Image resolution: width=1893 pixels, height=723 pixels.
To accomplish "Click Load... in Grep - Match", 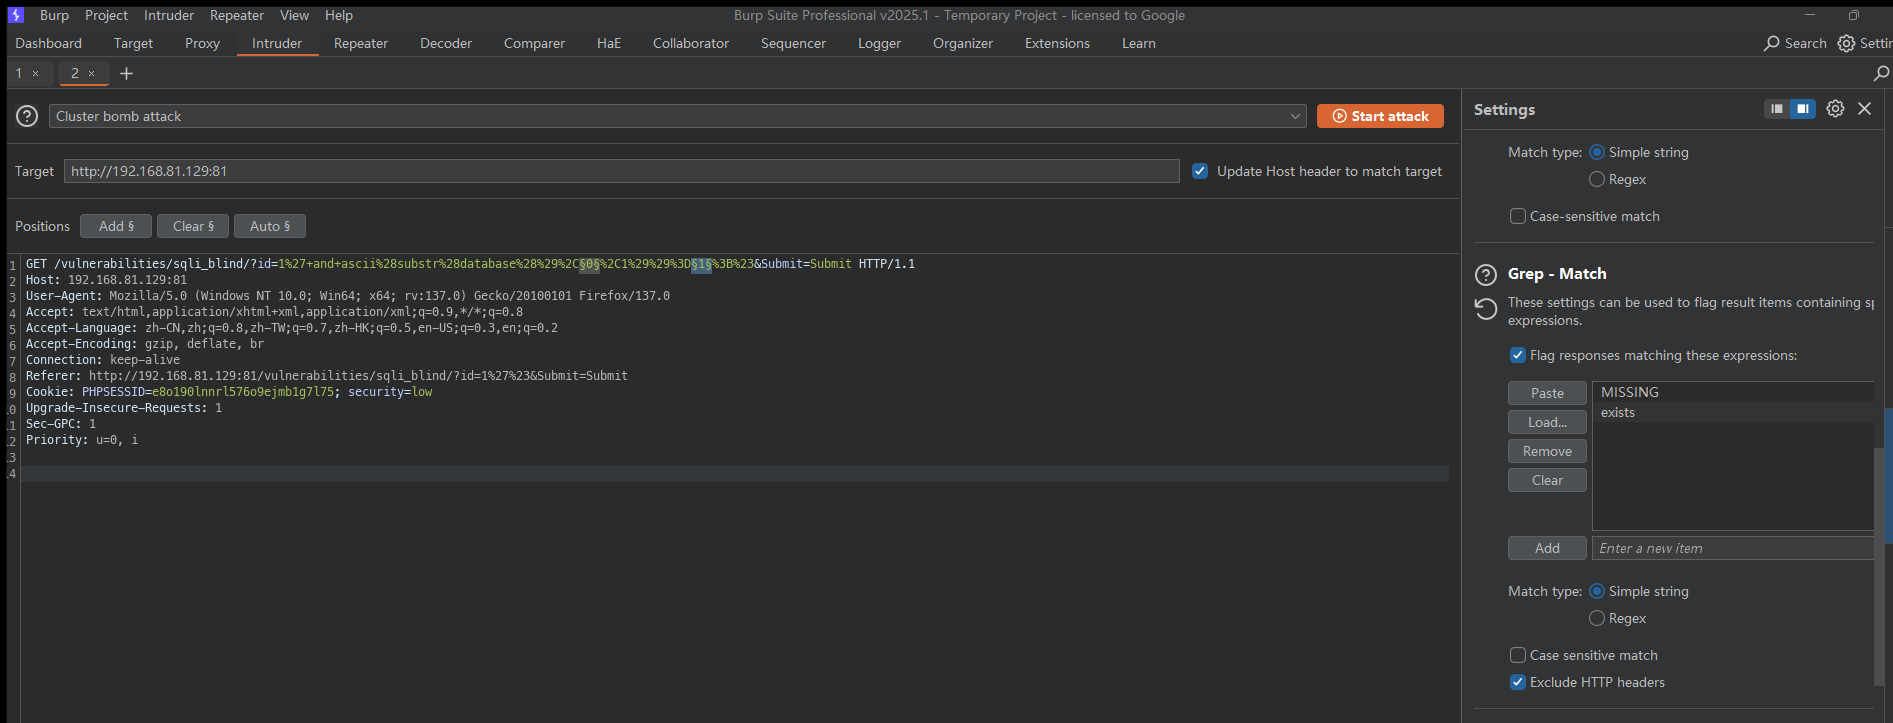I will click(x=1547, y=422).
